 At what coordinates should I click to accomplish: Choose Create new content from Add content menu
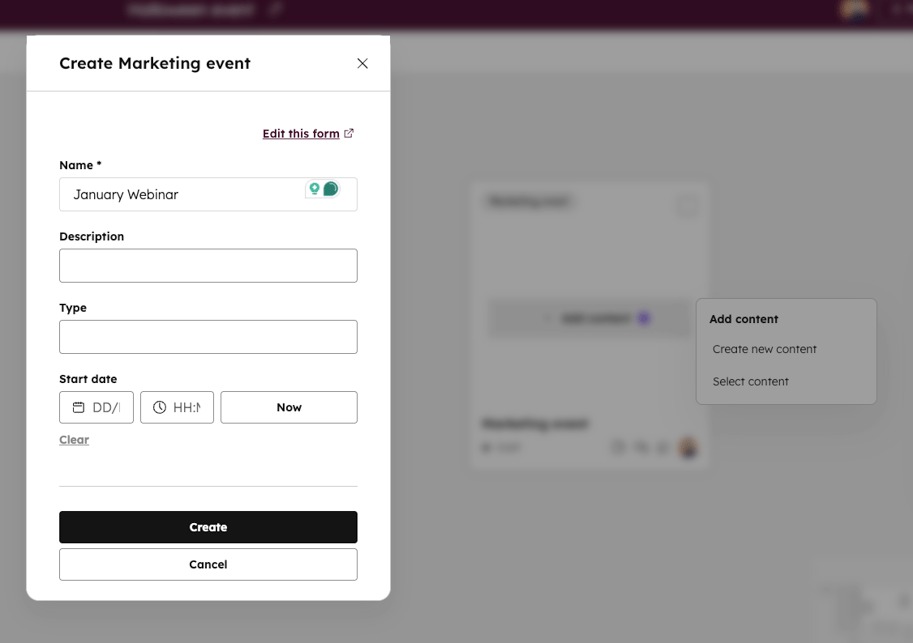pyautogui.click(x=764, y=349)
